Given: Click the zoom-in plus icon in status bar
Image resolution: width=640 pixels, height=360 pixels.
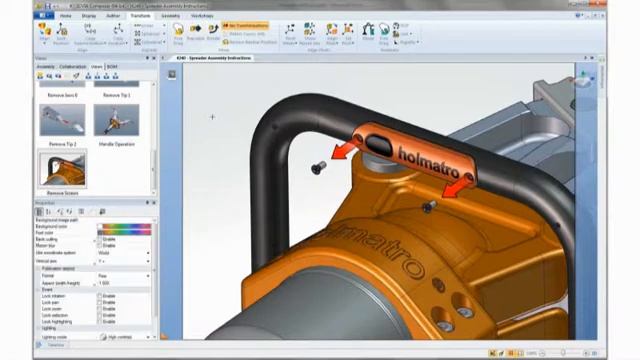Looking at the screenshot, I should [586, 353].
